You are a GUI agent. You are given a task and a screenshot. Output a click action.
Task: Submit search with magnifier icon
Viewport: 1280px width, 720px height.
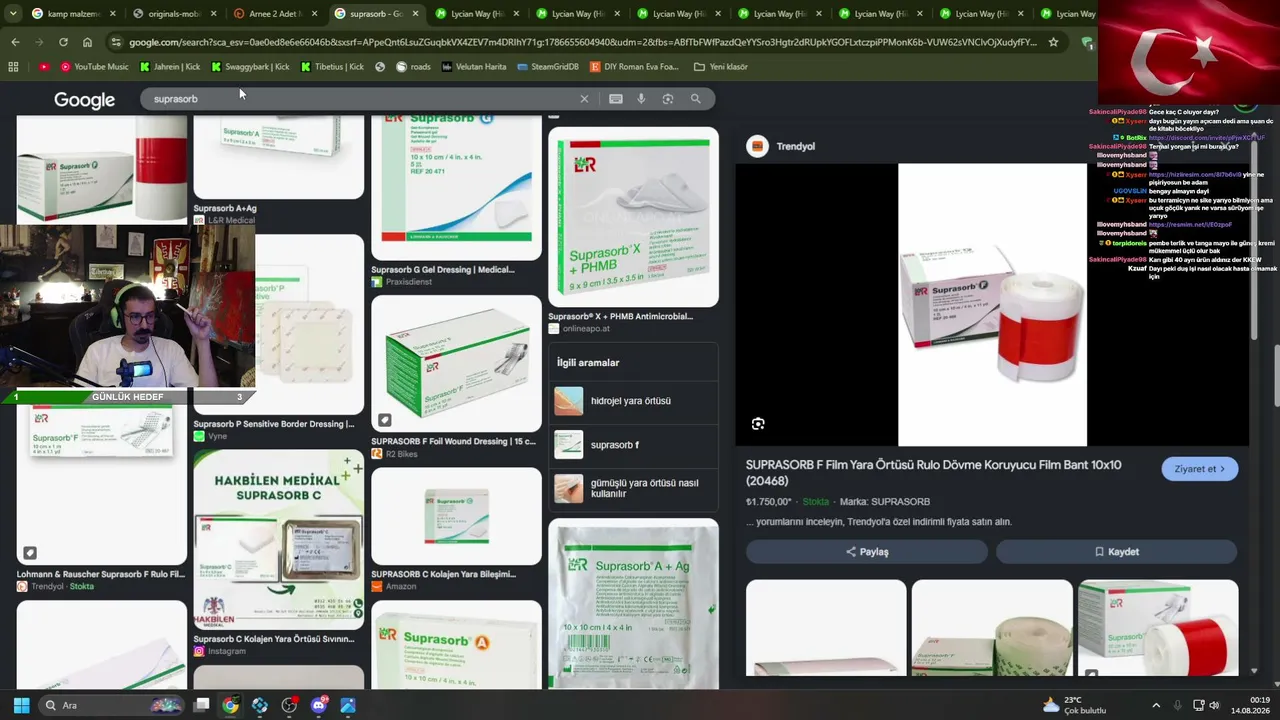point(696,99)
